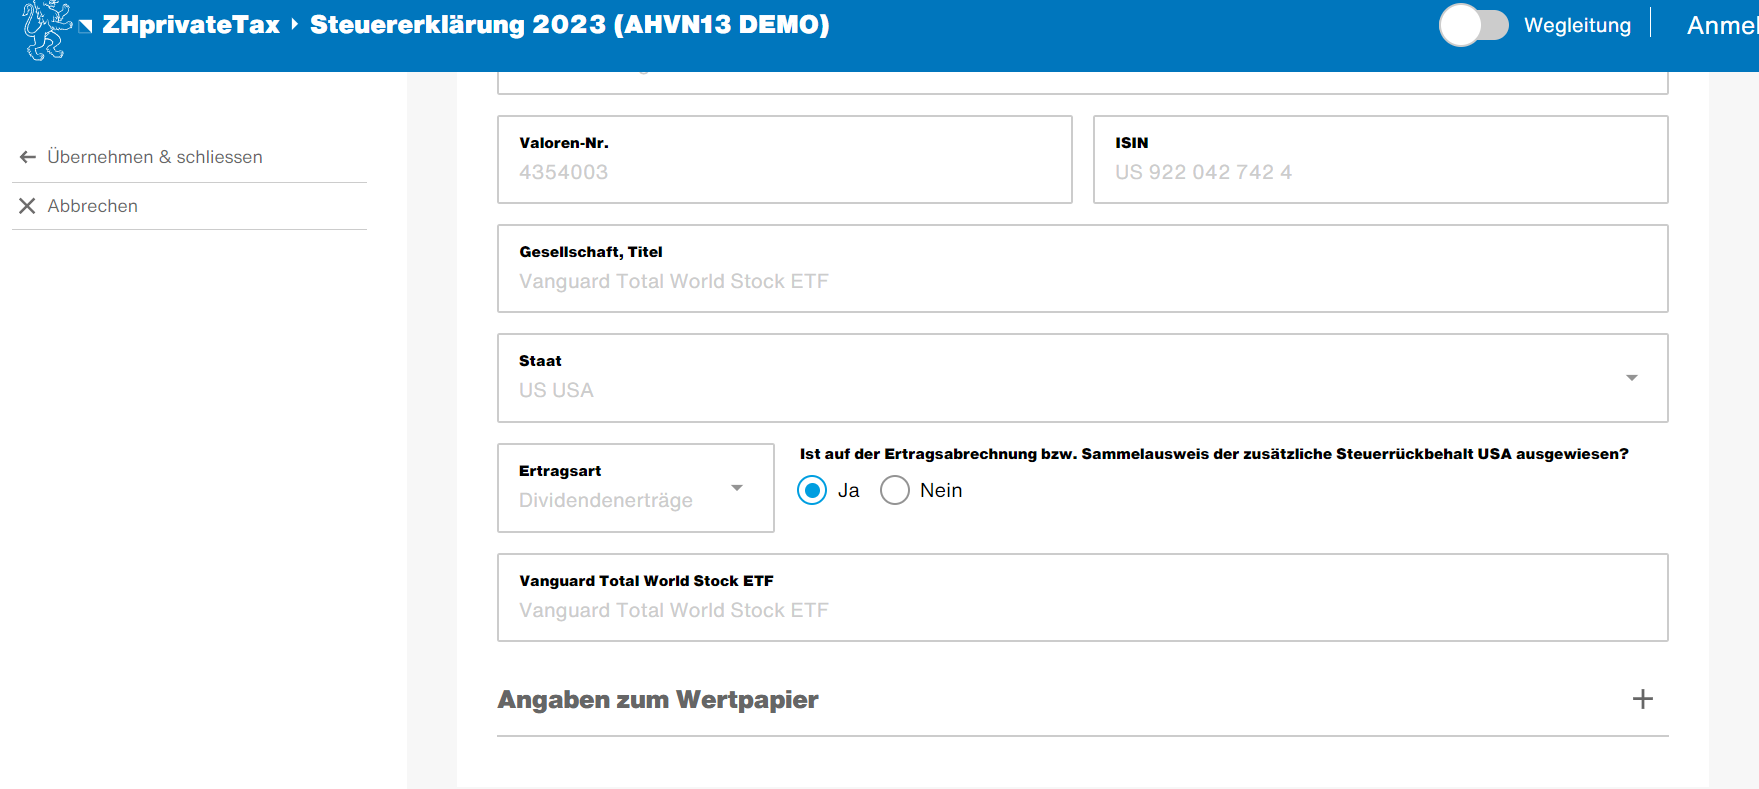Image resolution: width=1759 pixels, height=789 pixels.
Task: Focus the Gesellschaft, Titel input field
Action: (1083, 269)
